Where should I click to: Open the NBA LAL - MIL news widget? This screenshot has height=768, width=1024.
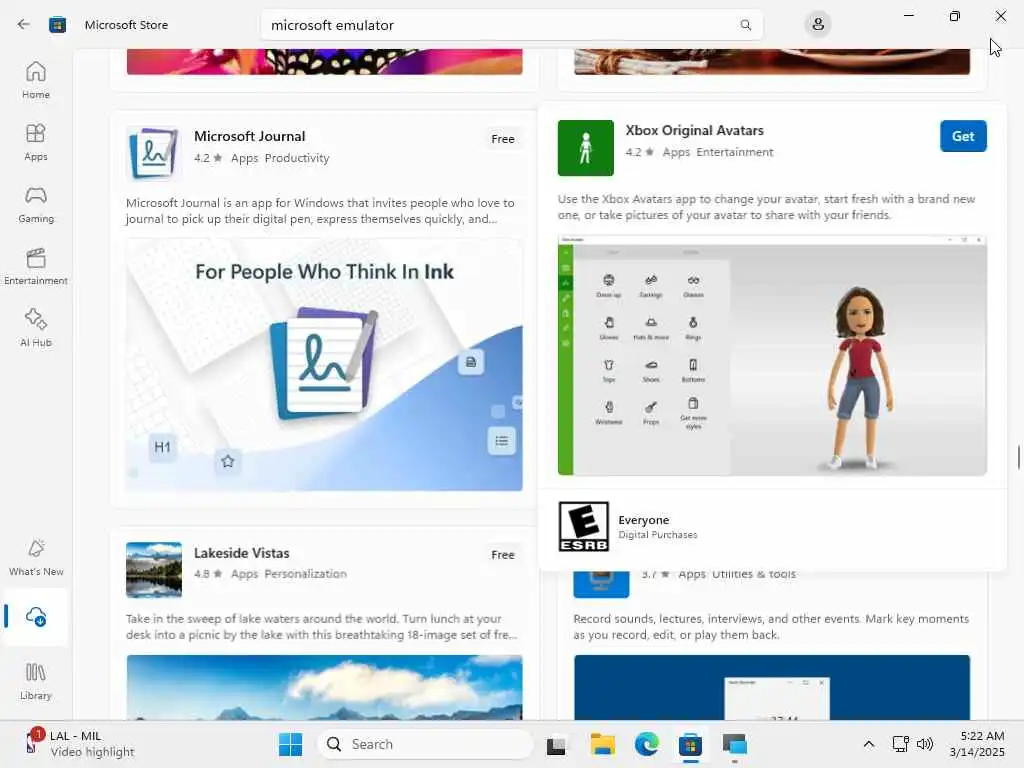(80, 744)
